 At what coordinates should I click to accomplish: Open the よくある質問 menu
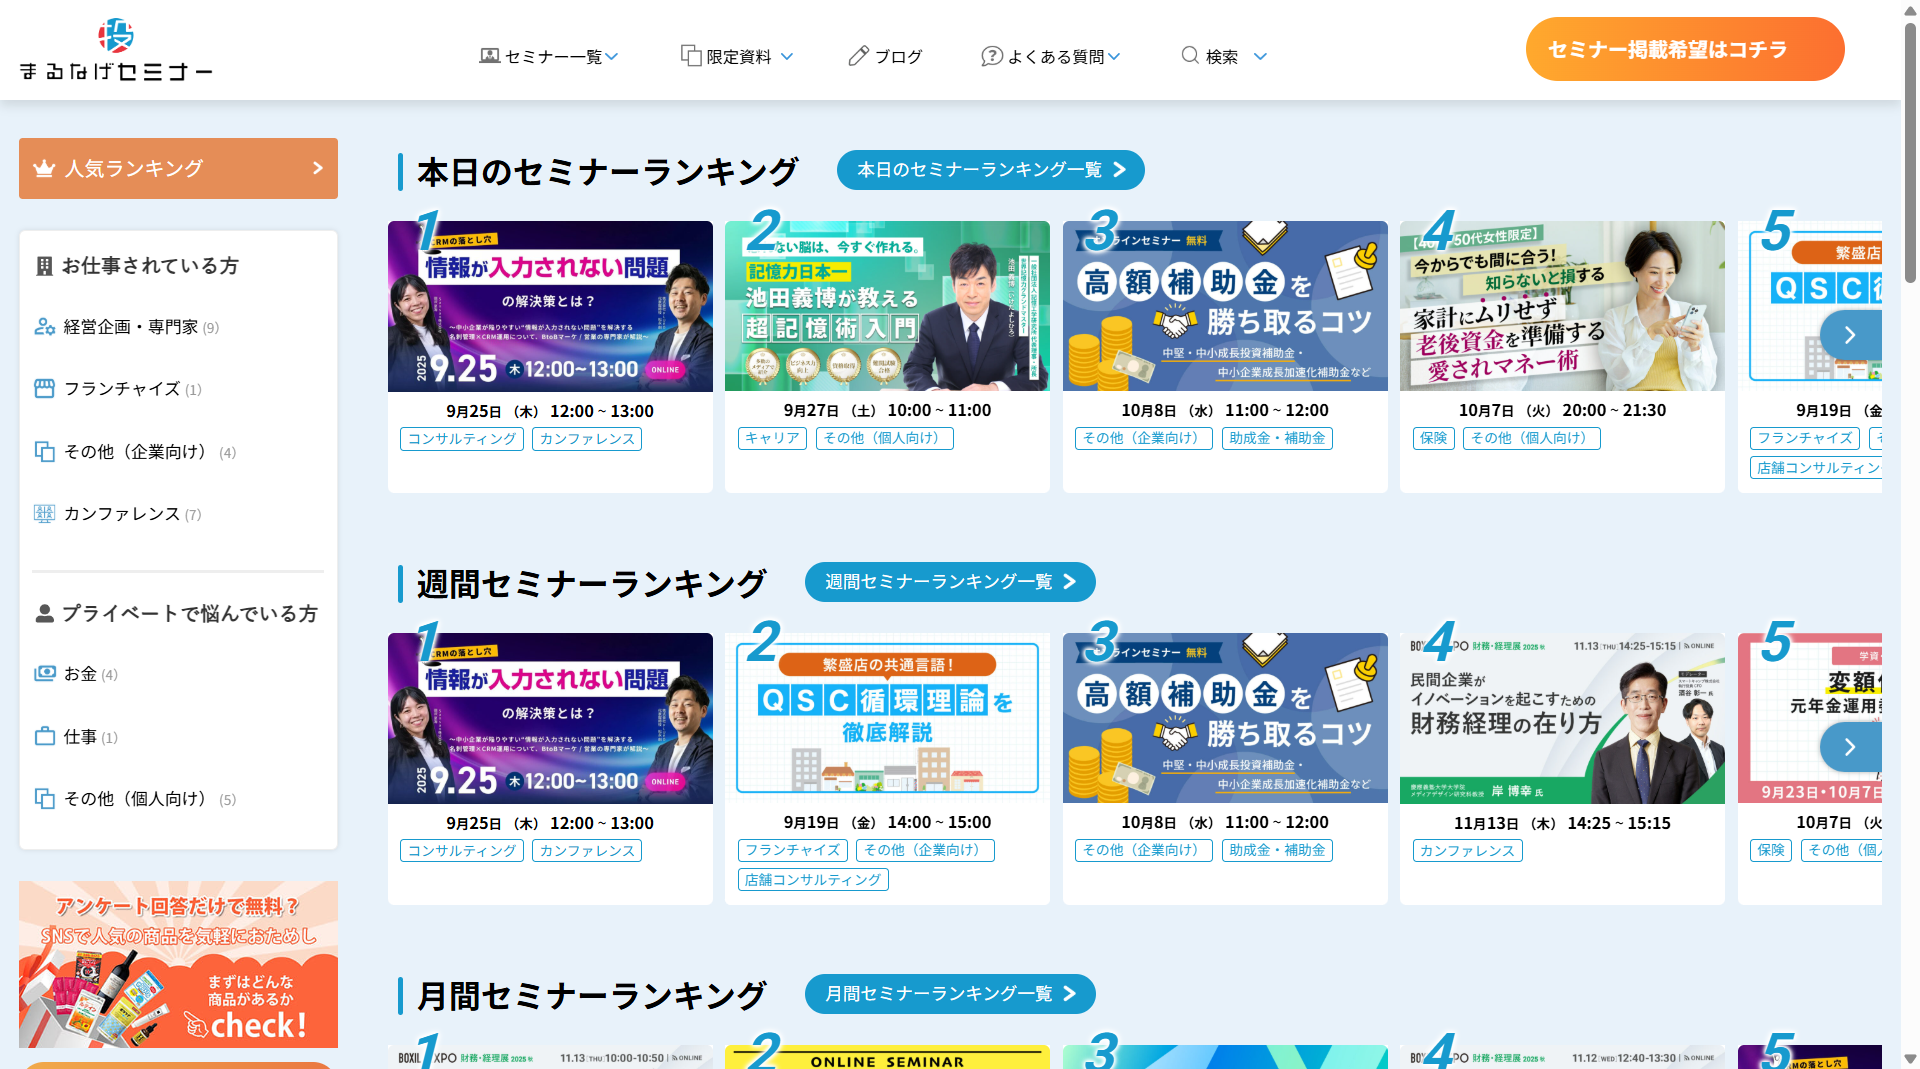(1050, 57)
